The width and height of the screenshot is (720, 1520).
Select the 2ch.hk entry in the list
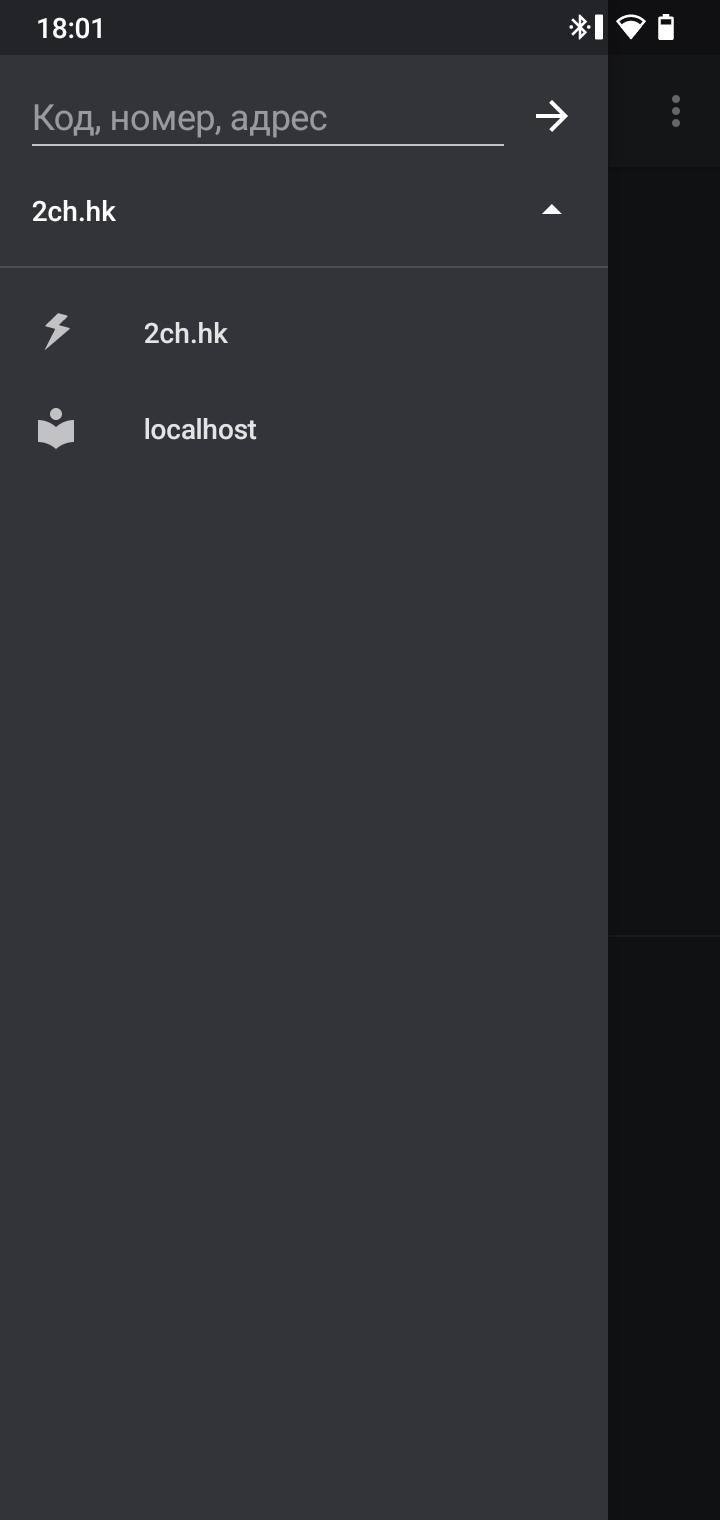[x=304, y=332]
